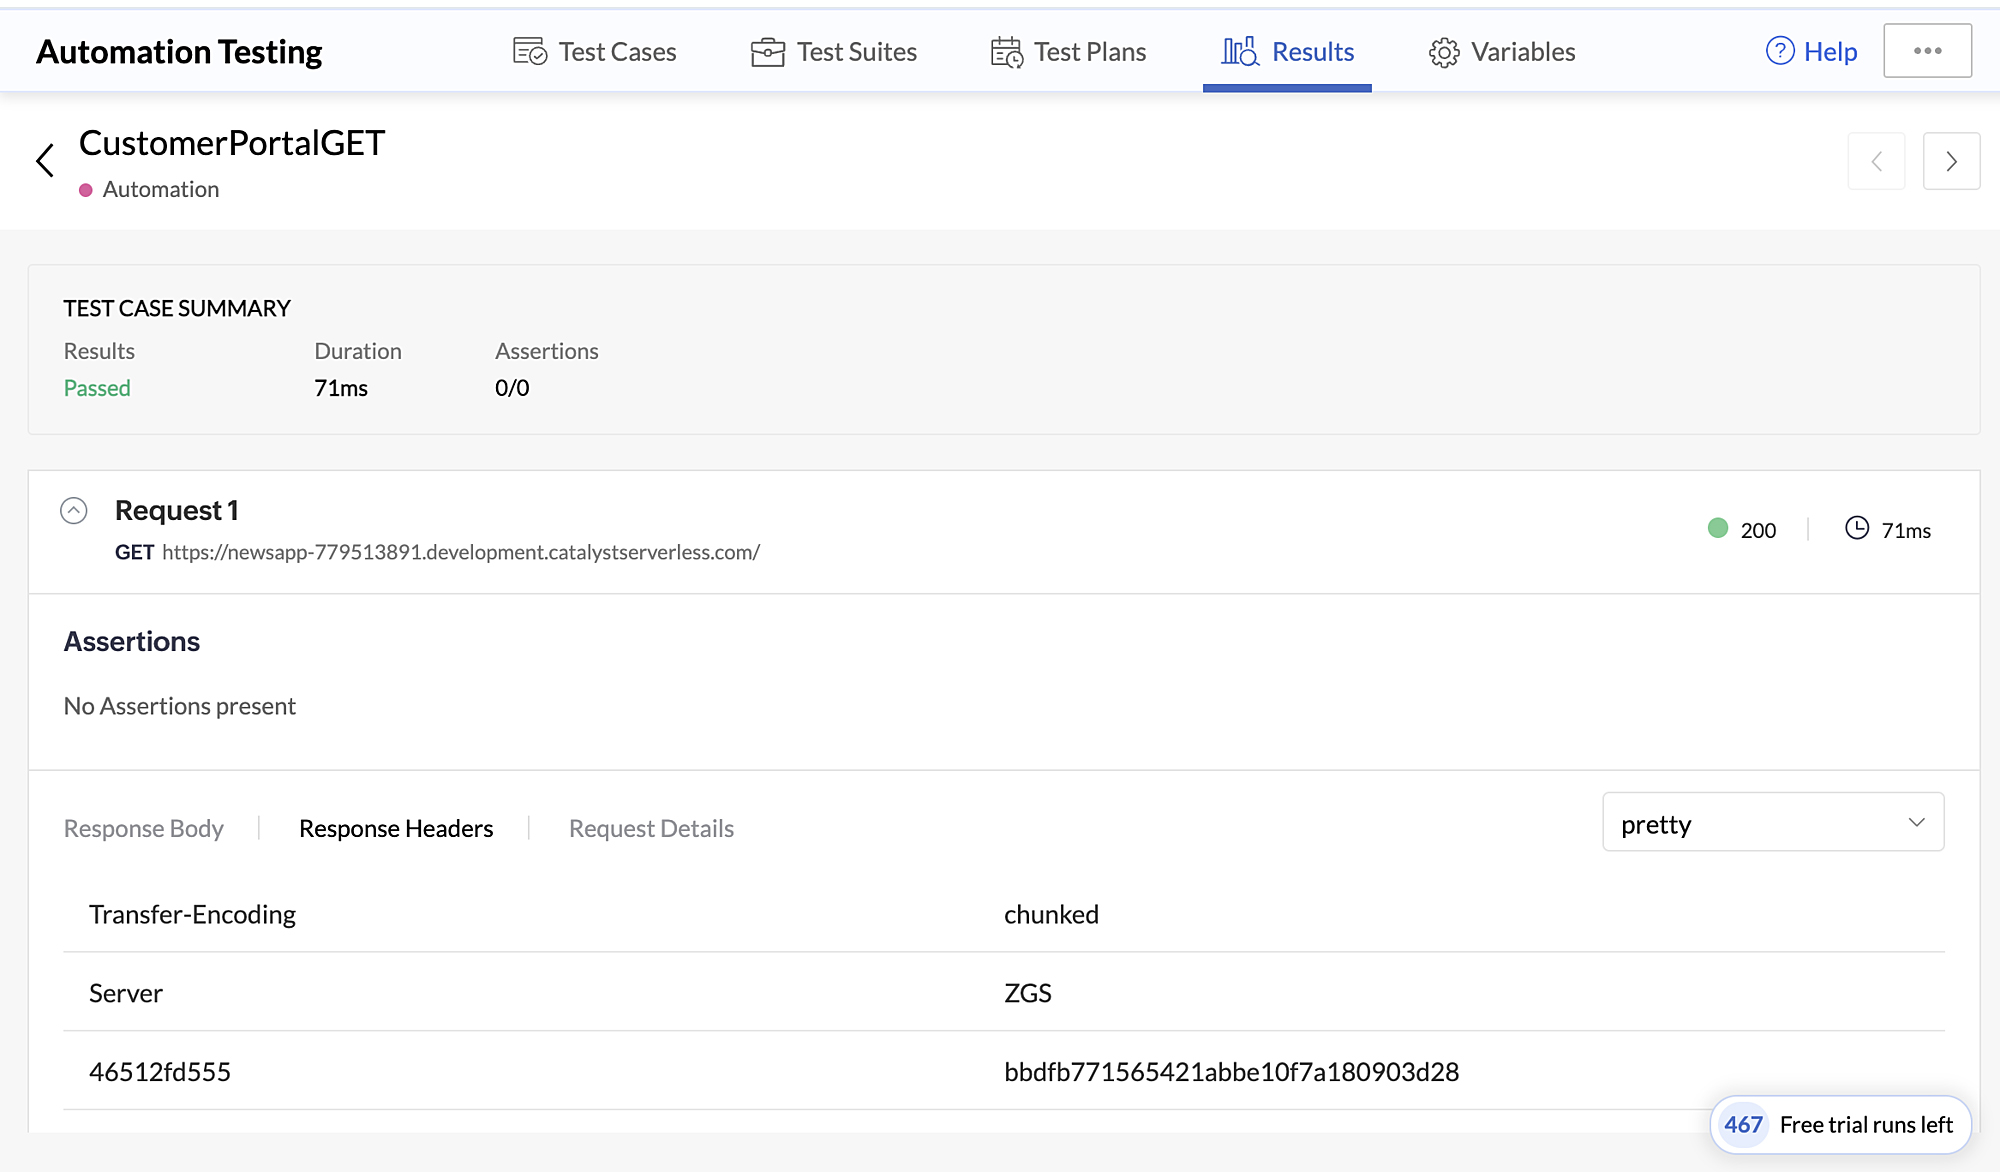Select the Response Body tab
2000x1172 pixels.
click(x=144, y=827)
